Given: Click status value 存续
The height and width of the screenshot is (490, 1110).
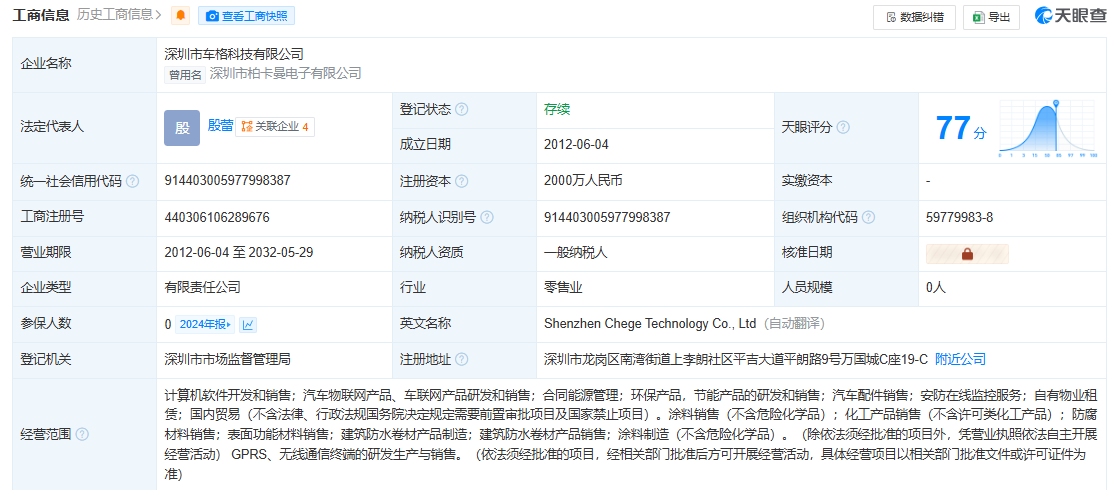Looking at the screenshot, I should tap(556, 109).
